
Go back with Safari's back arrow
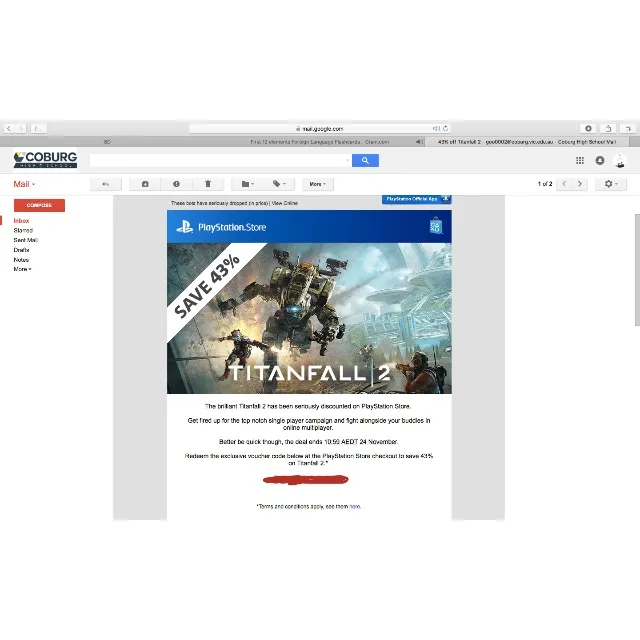click(9, 129)
